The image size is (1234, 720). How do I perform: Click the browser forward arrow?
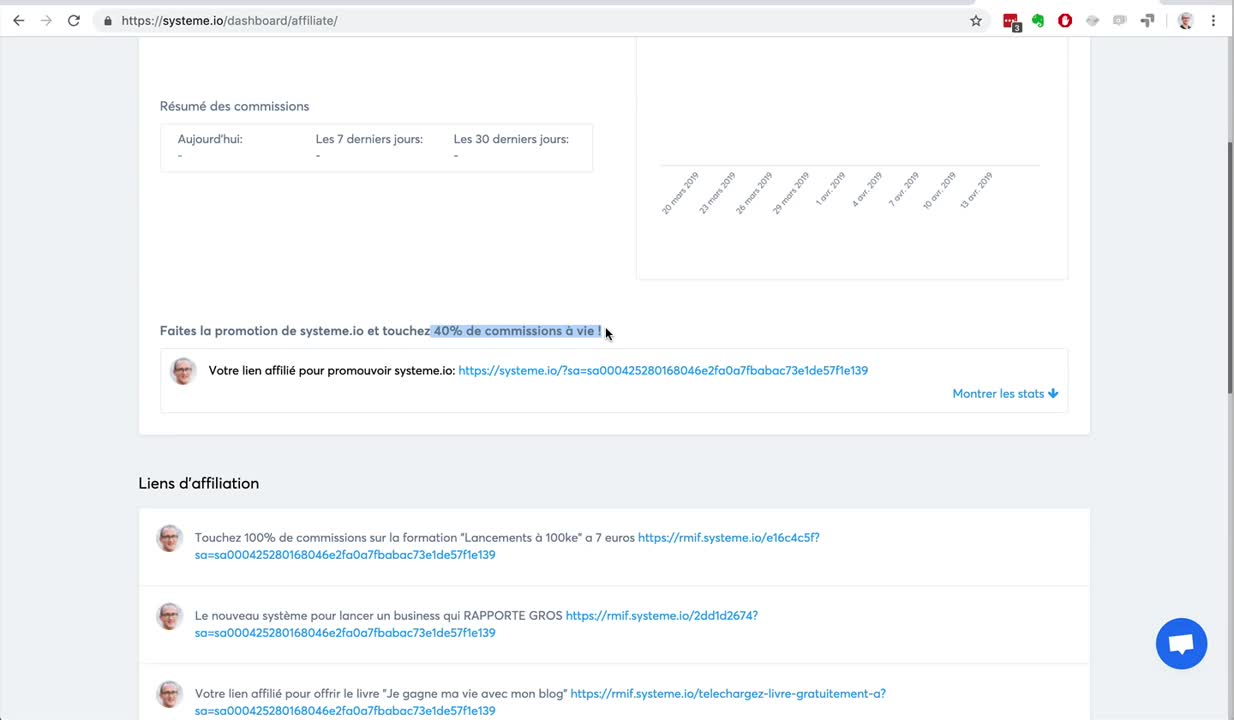point(46,20)
